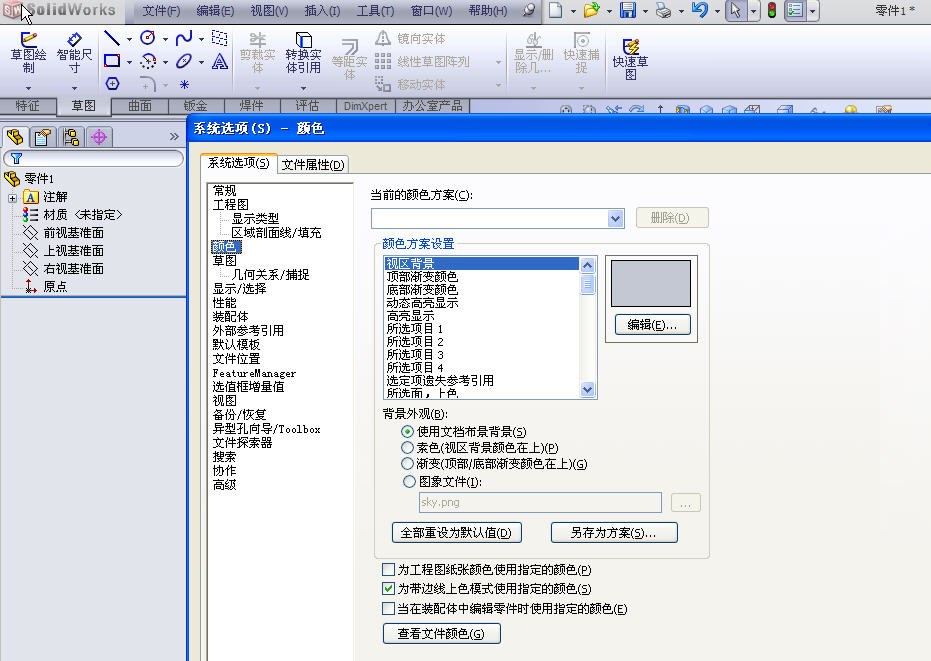Image resolution: width=931 pixels, height=661 pixels.
Task: Activate the Smart Dimension (智能尺寸) tool
Action: click(x=74, y=53)
